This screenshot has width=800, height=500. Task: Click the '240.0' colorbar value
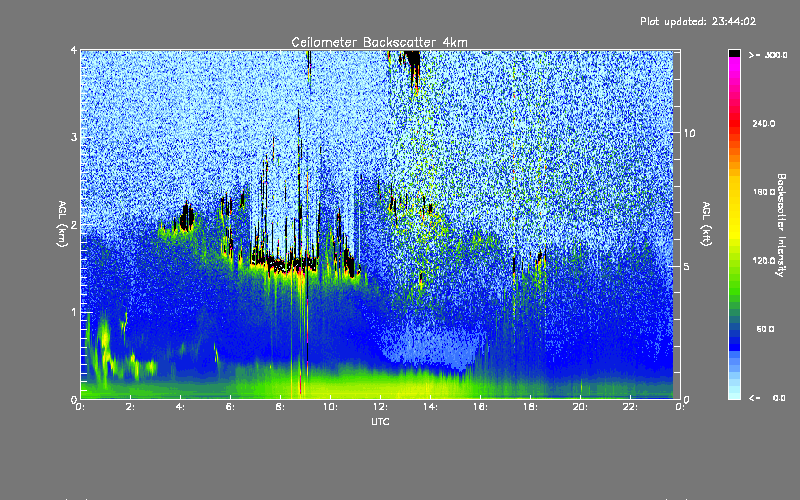tap(764, 123)
